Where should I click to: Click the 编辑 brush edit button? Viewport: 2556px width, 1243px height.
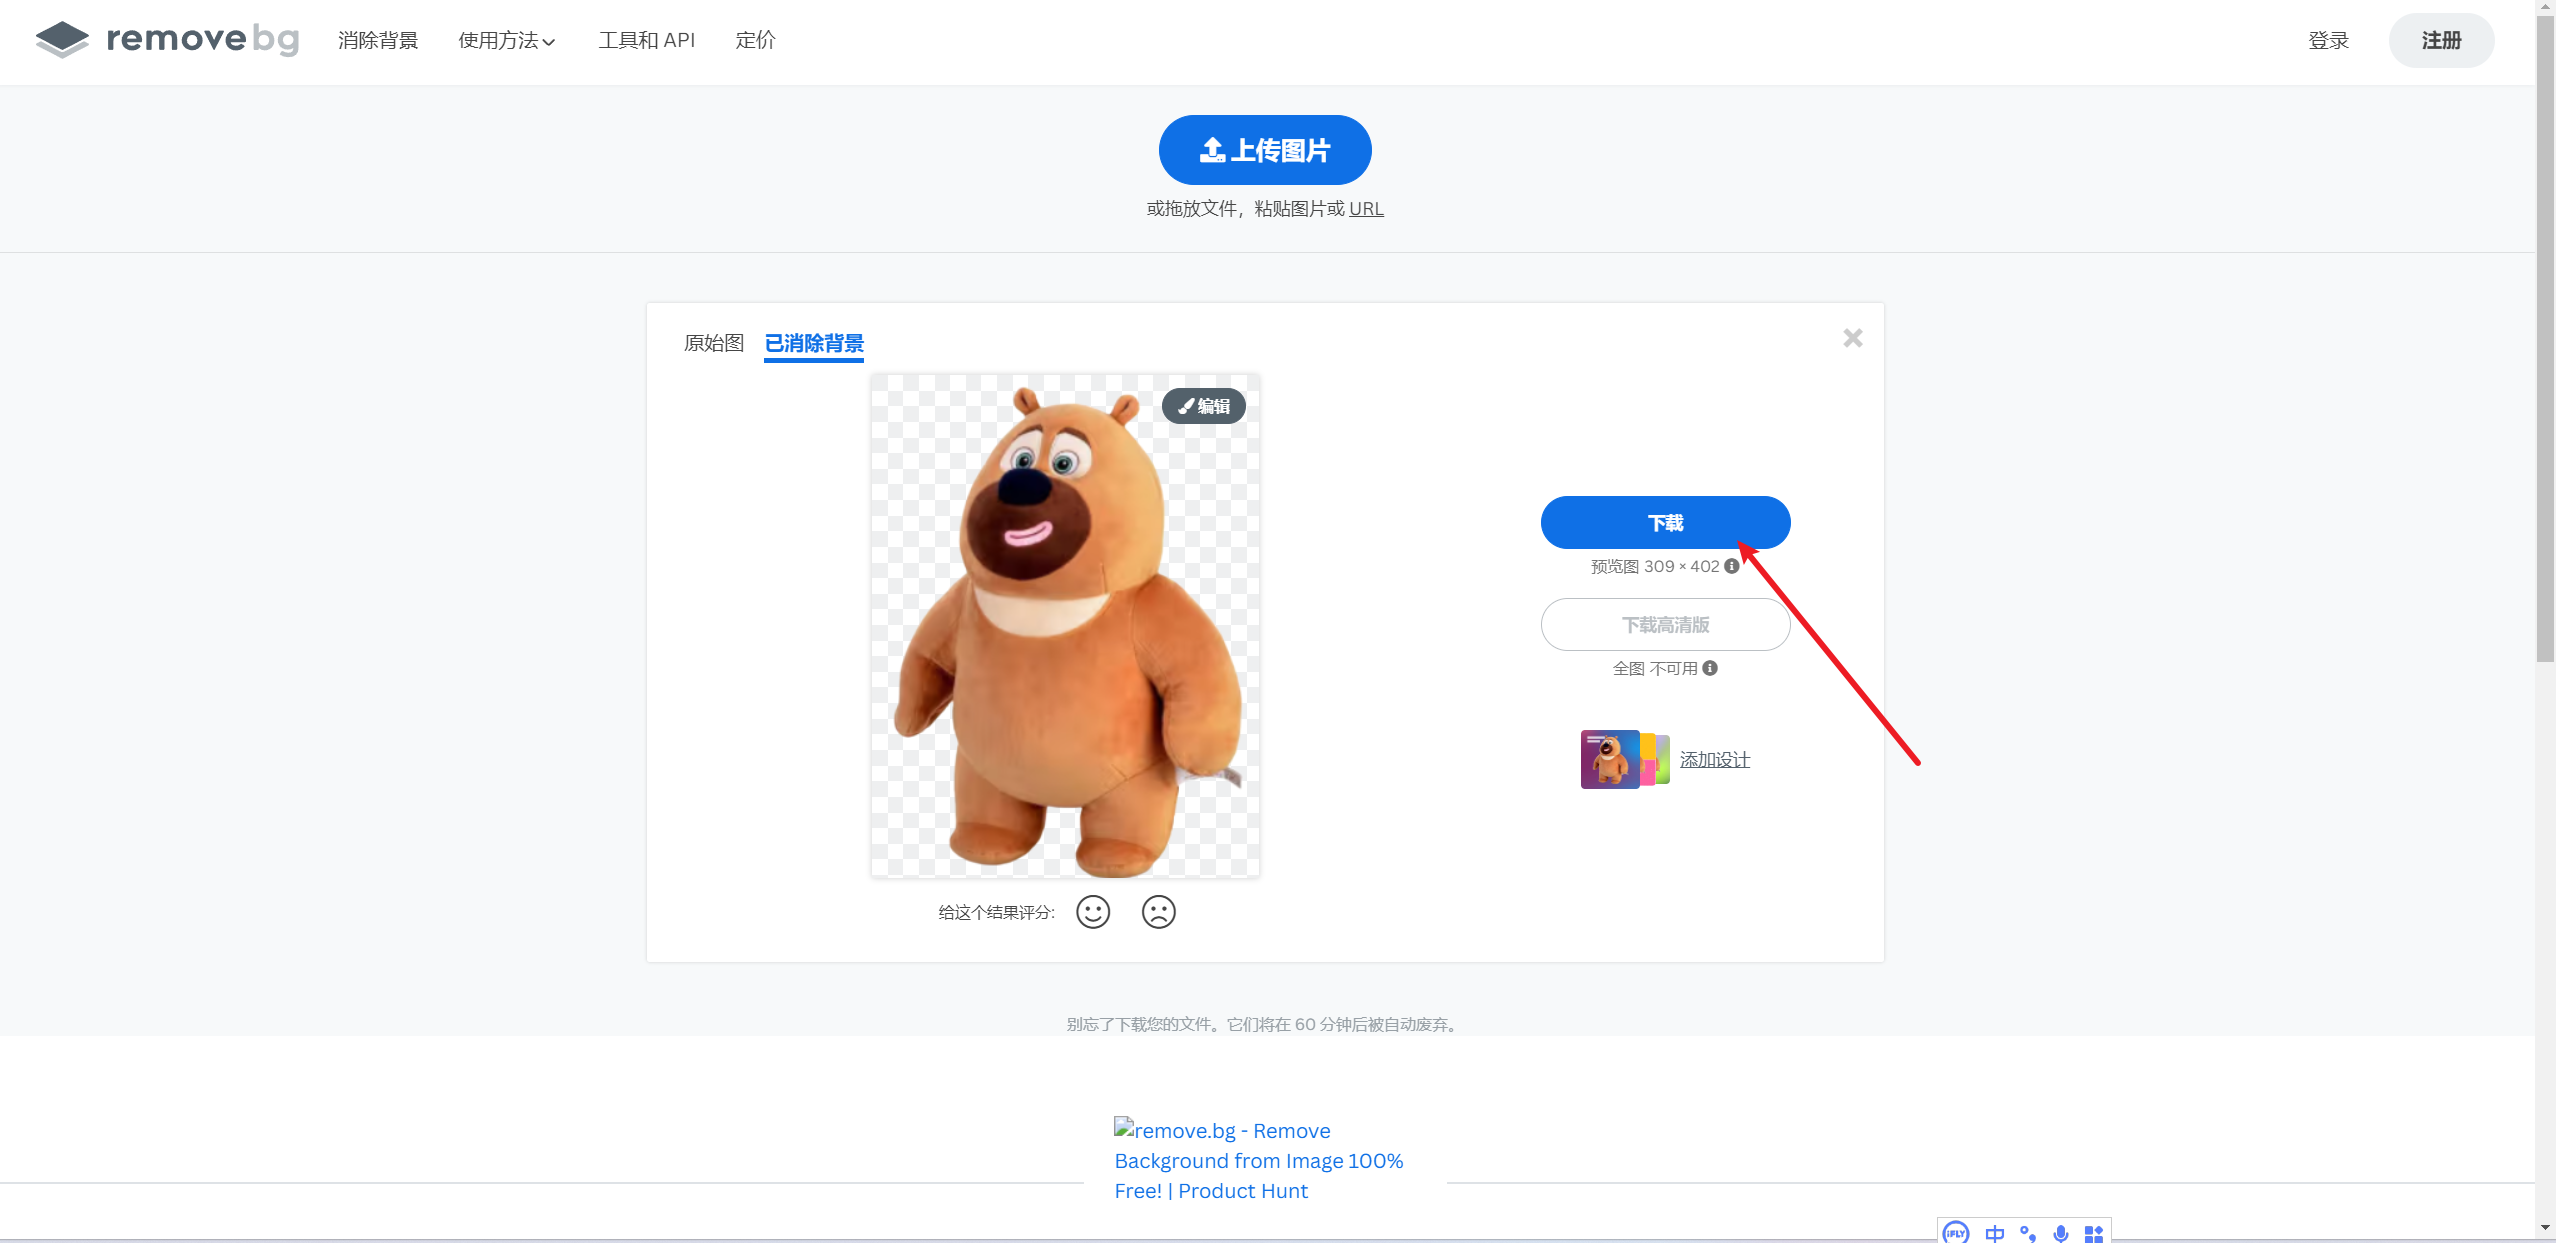[x=1204, y=406]
